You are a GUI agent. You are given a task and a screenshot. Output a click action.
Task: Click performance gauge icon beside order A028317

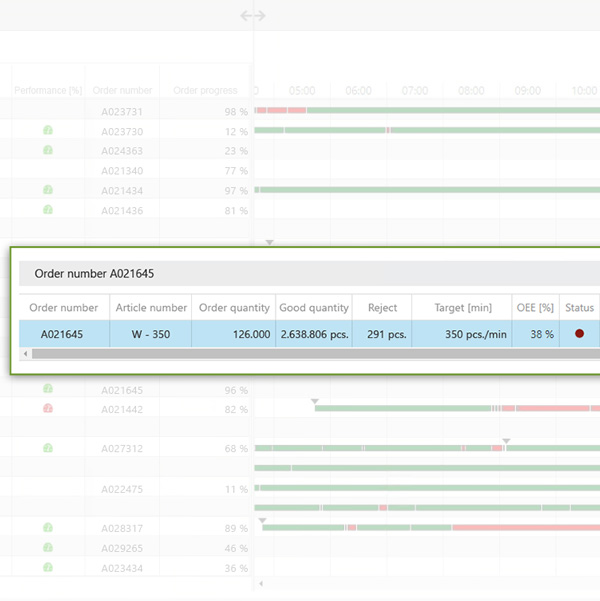point(48,528)
